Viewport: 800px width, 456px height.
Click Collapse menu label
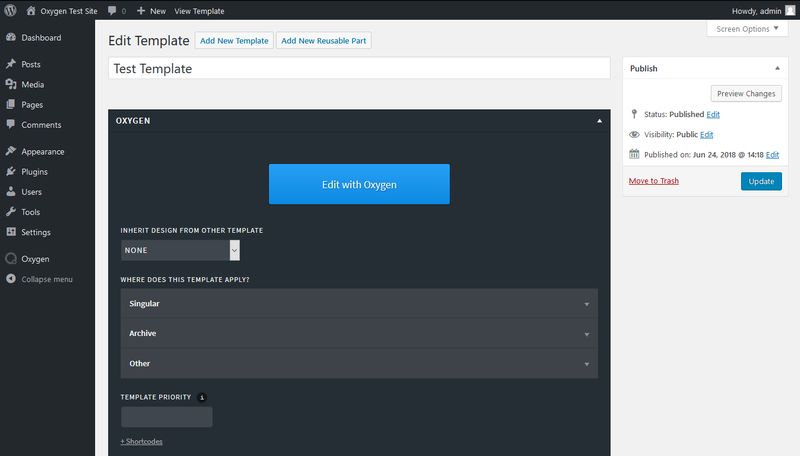[47, 279]
